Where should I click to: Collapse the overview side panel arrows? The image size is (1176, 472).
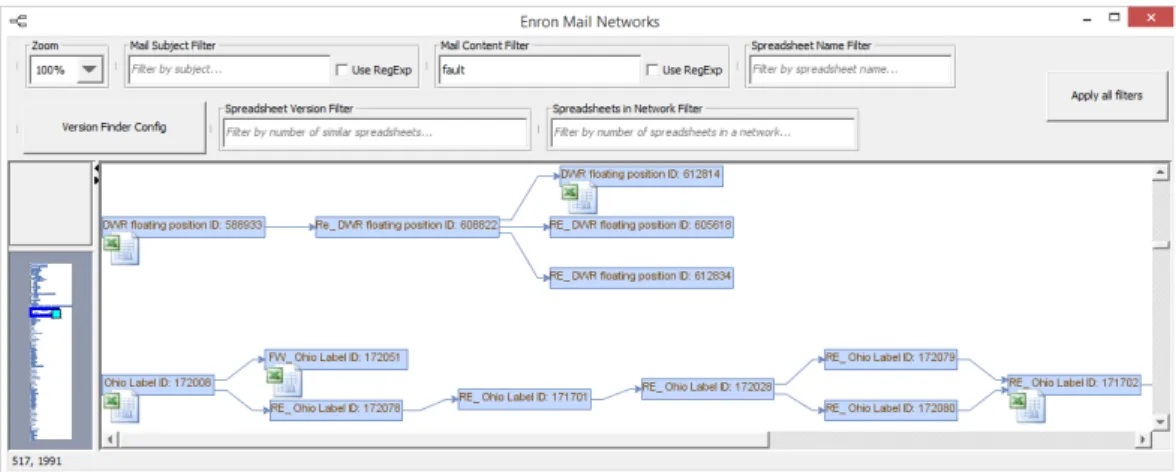(x=97, y=173)
